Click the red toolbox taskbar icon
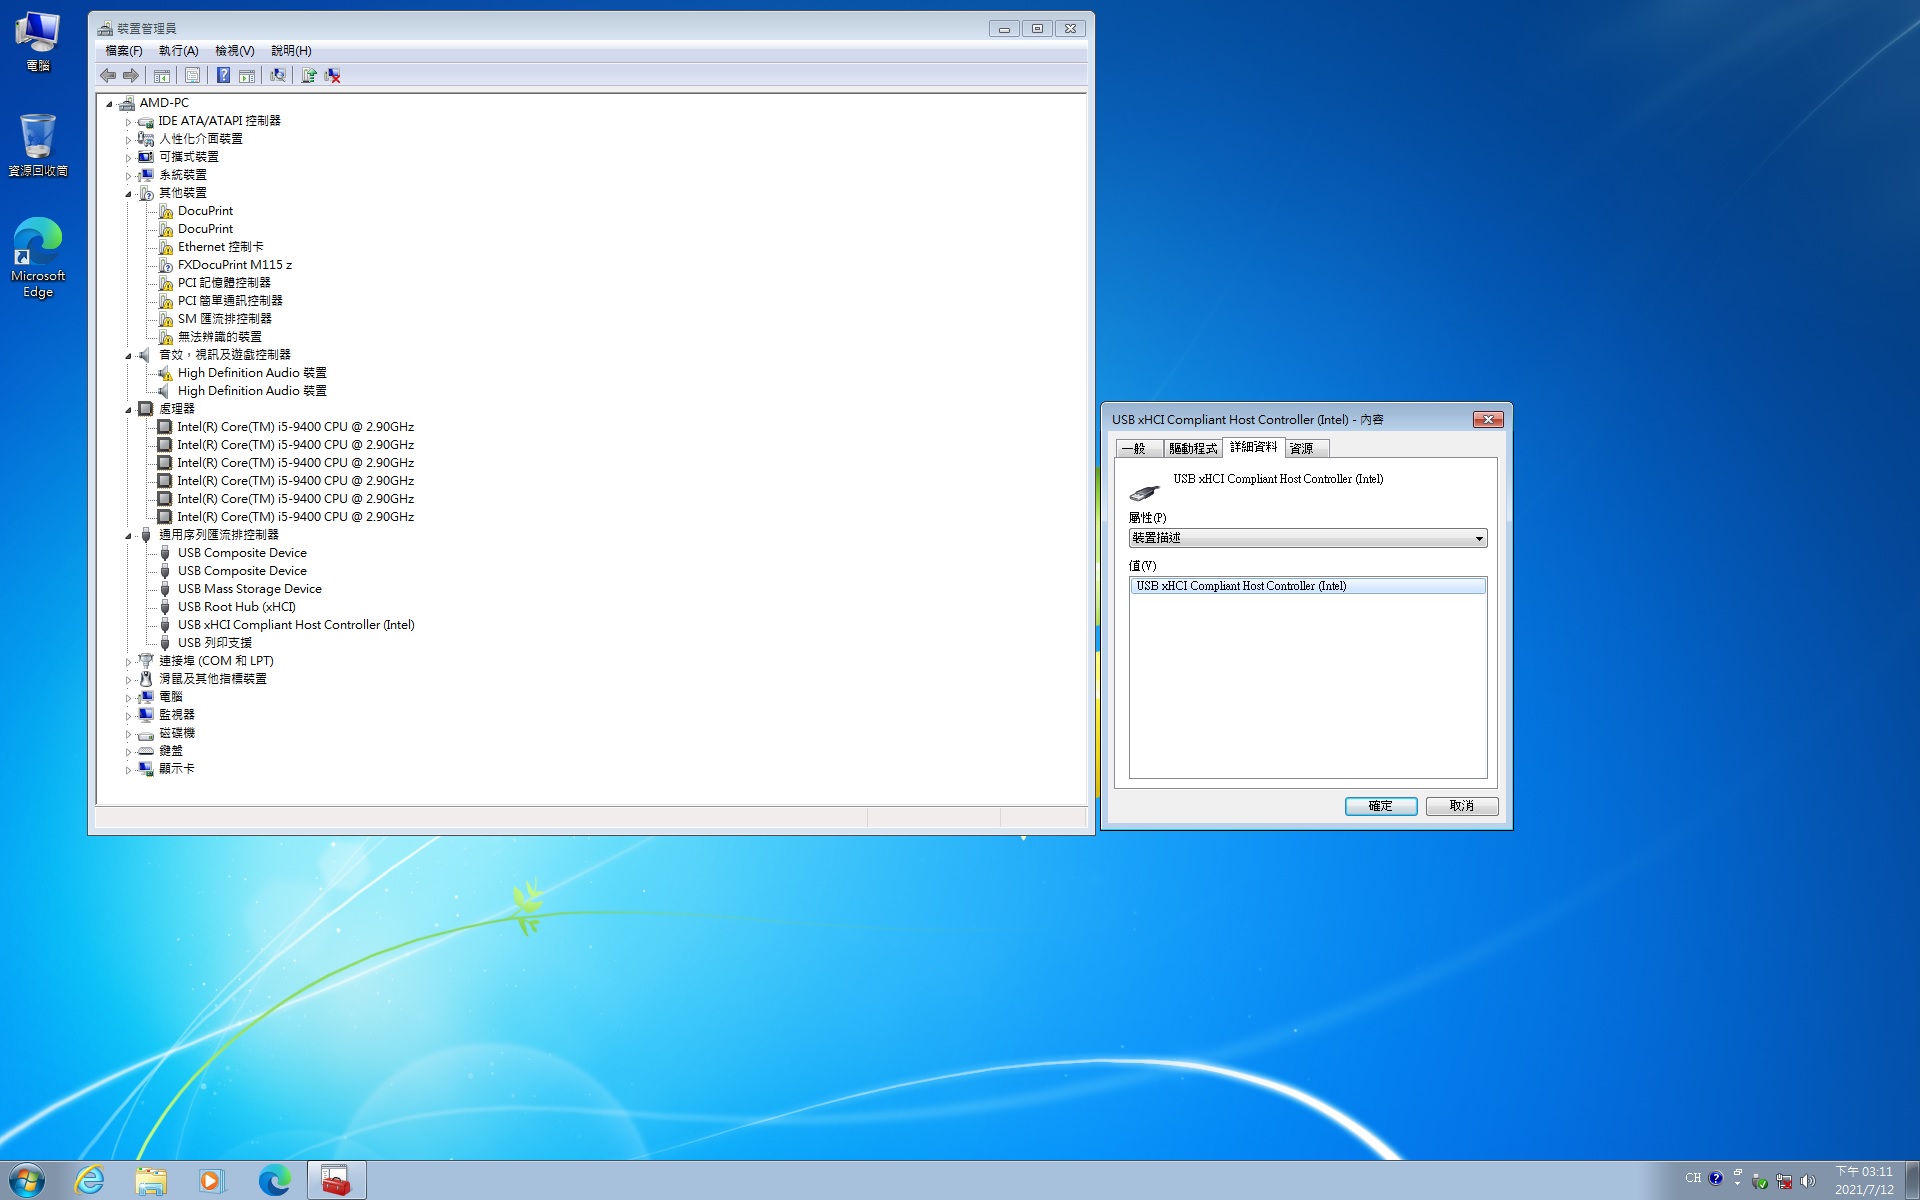The height and width of the screenshot is (1200, 1920). tap(337, 1180)
